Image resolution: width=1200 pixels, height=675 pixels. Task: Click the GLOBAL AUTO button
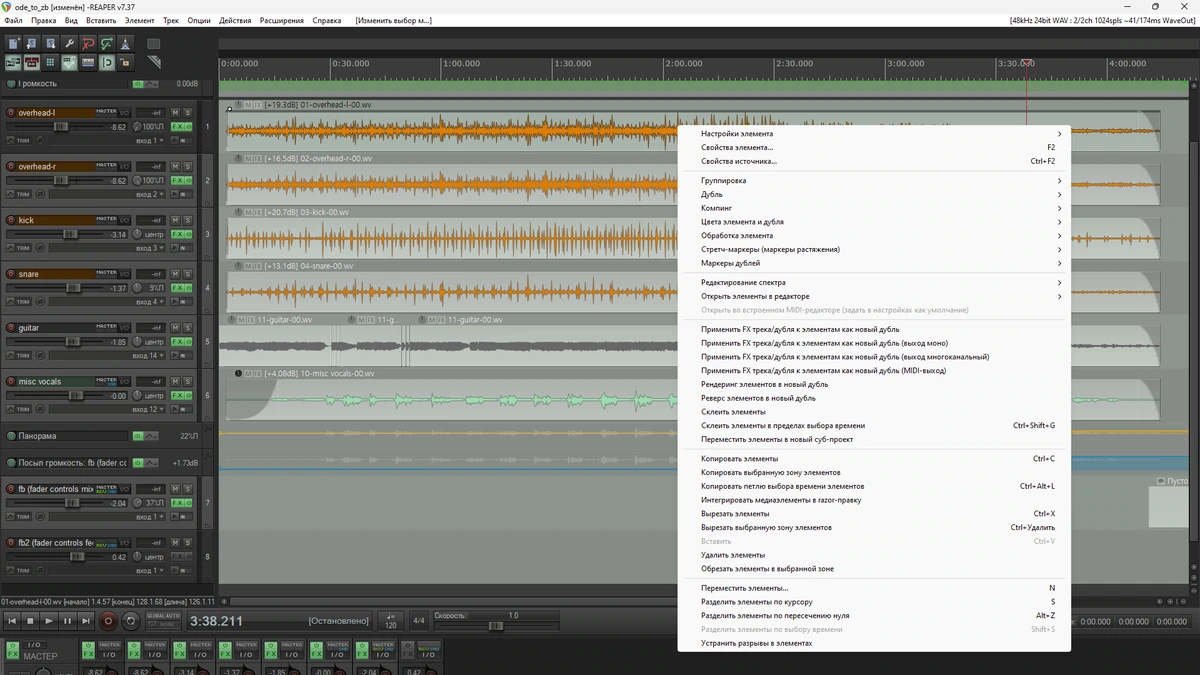coord(163,616)
